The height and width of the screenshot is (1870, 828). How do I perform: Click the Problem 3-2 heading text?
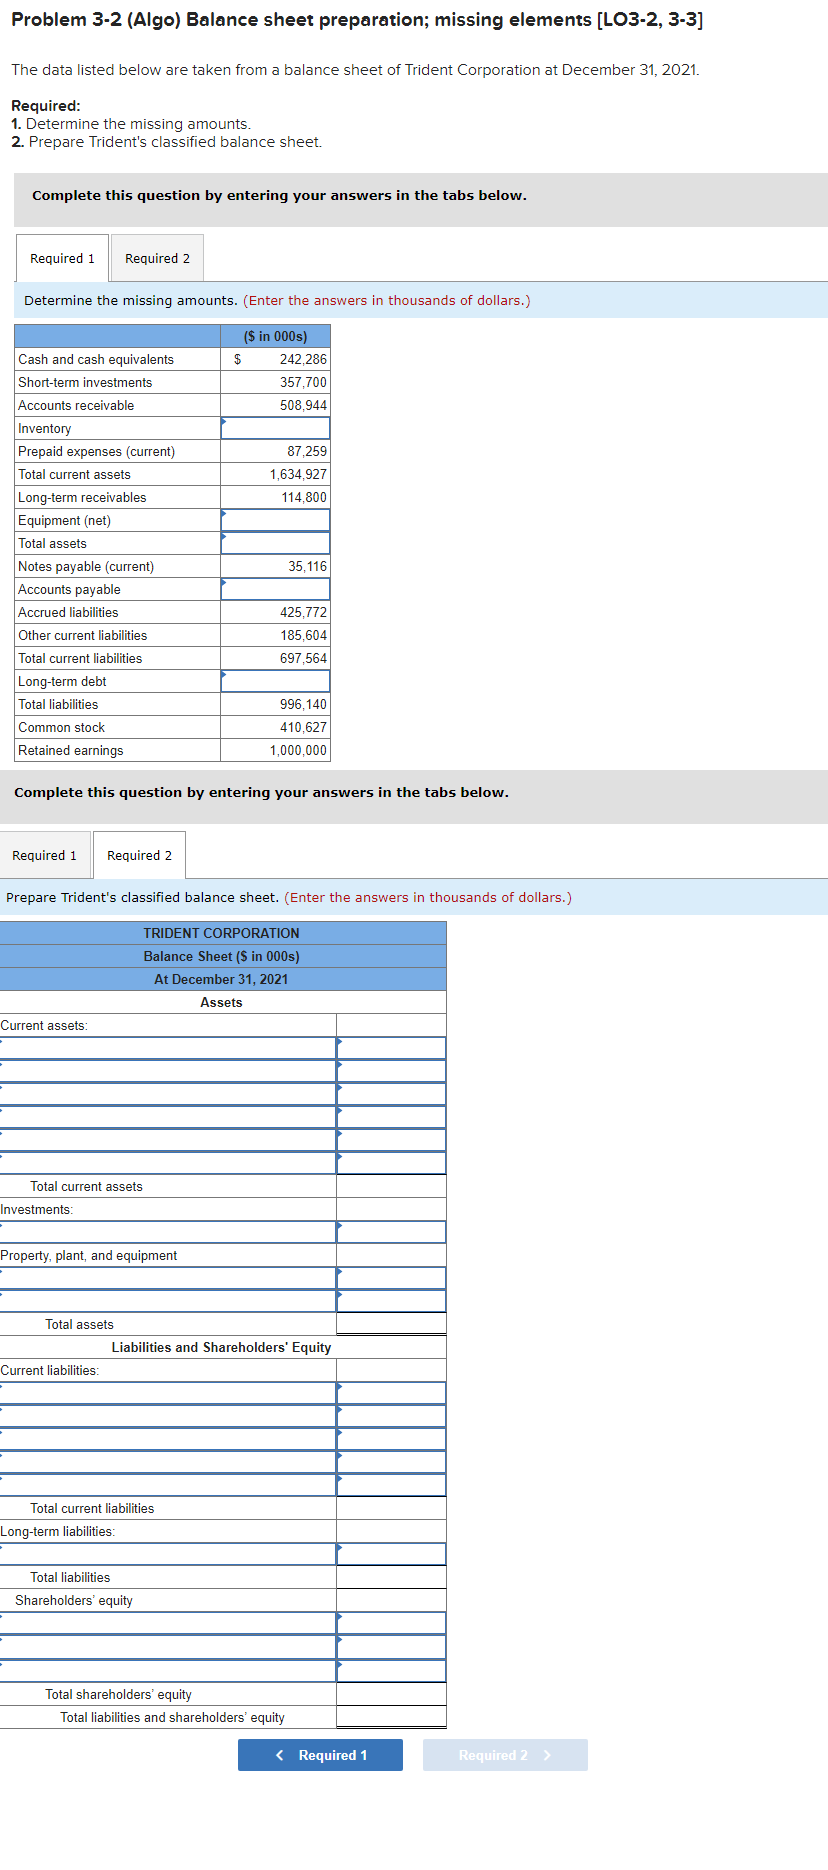tap(357, 20)
